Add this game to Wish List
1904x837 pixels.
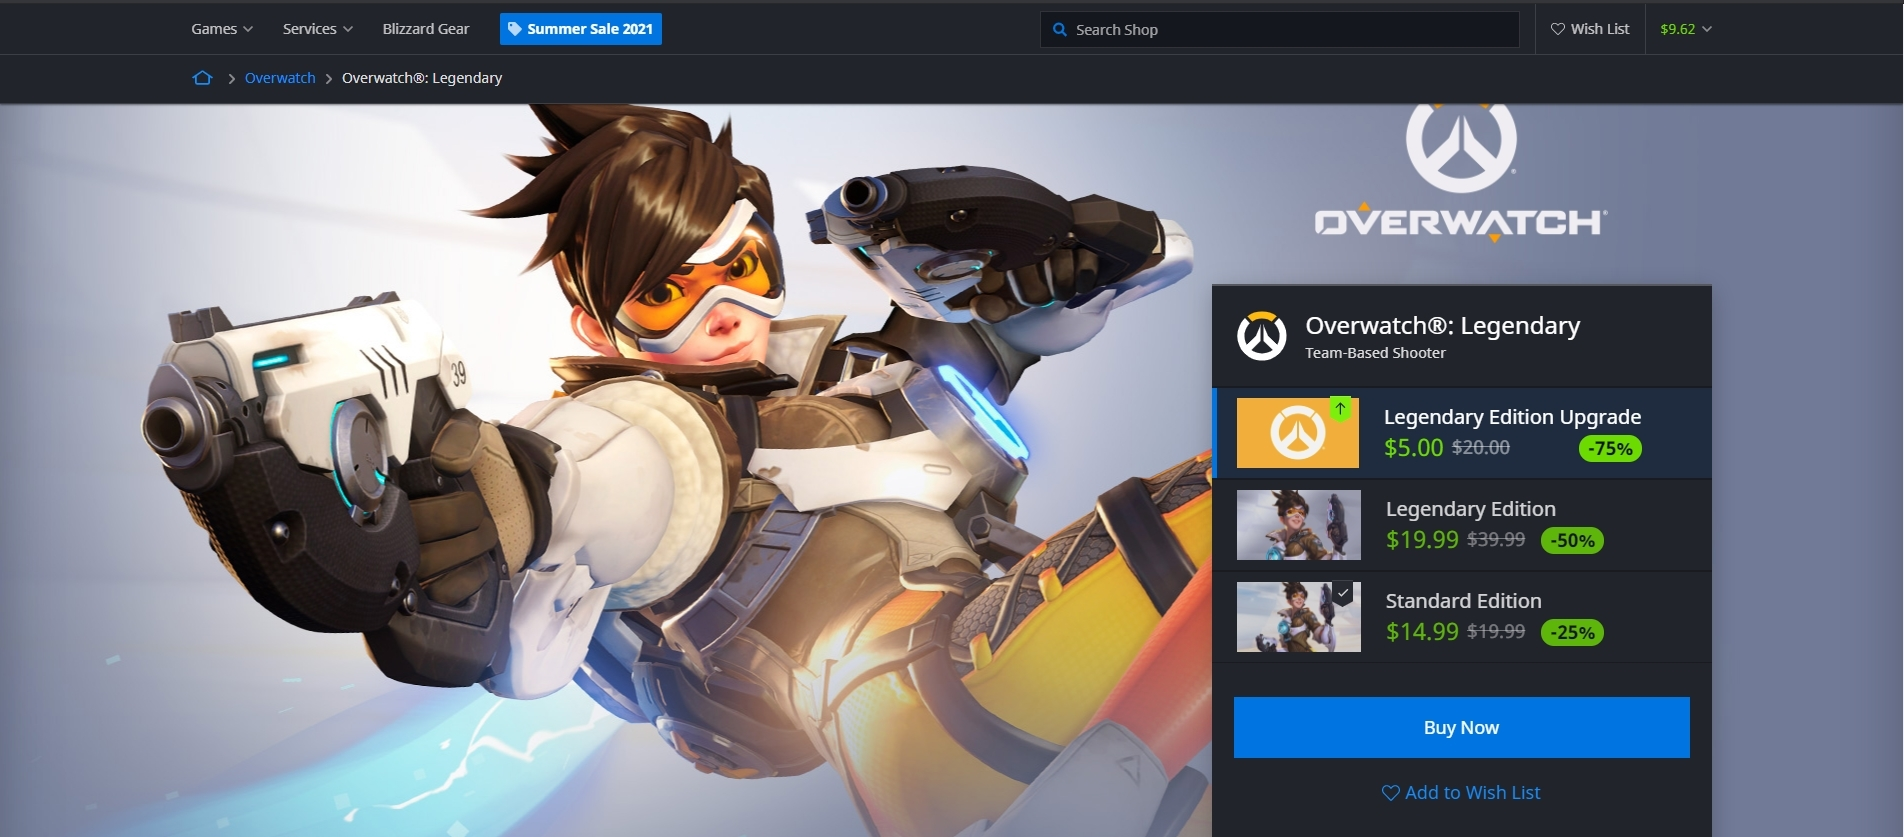tap(1461, 793)
